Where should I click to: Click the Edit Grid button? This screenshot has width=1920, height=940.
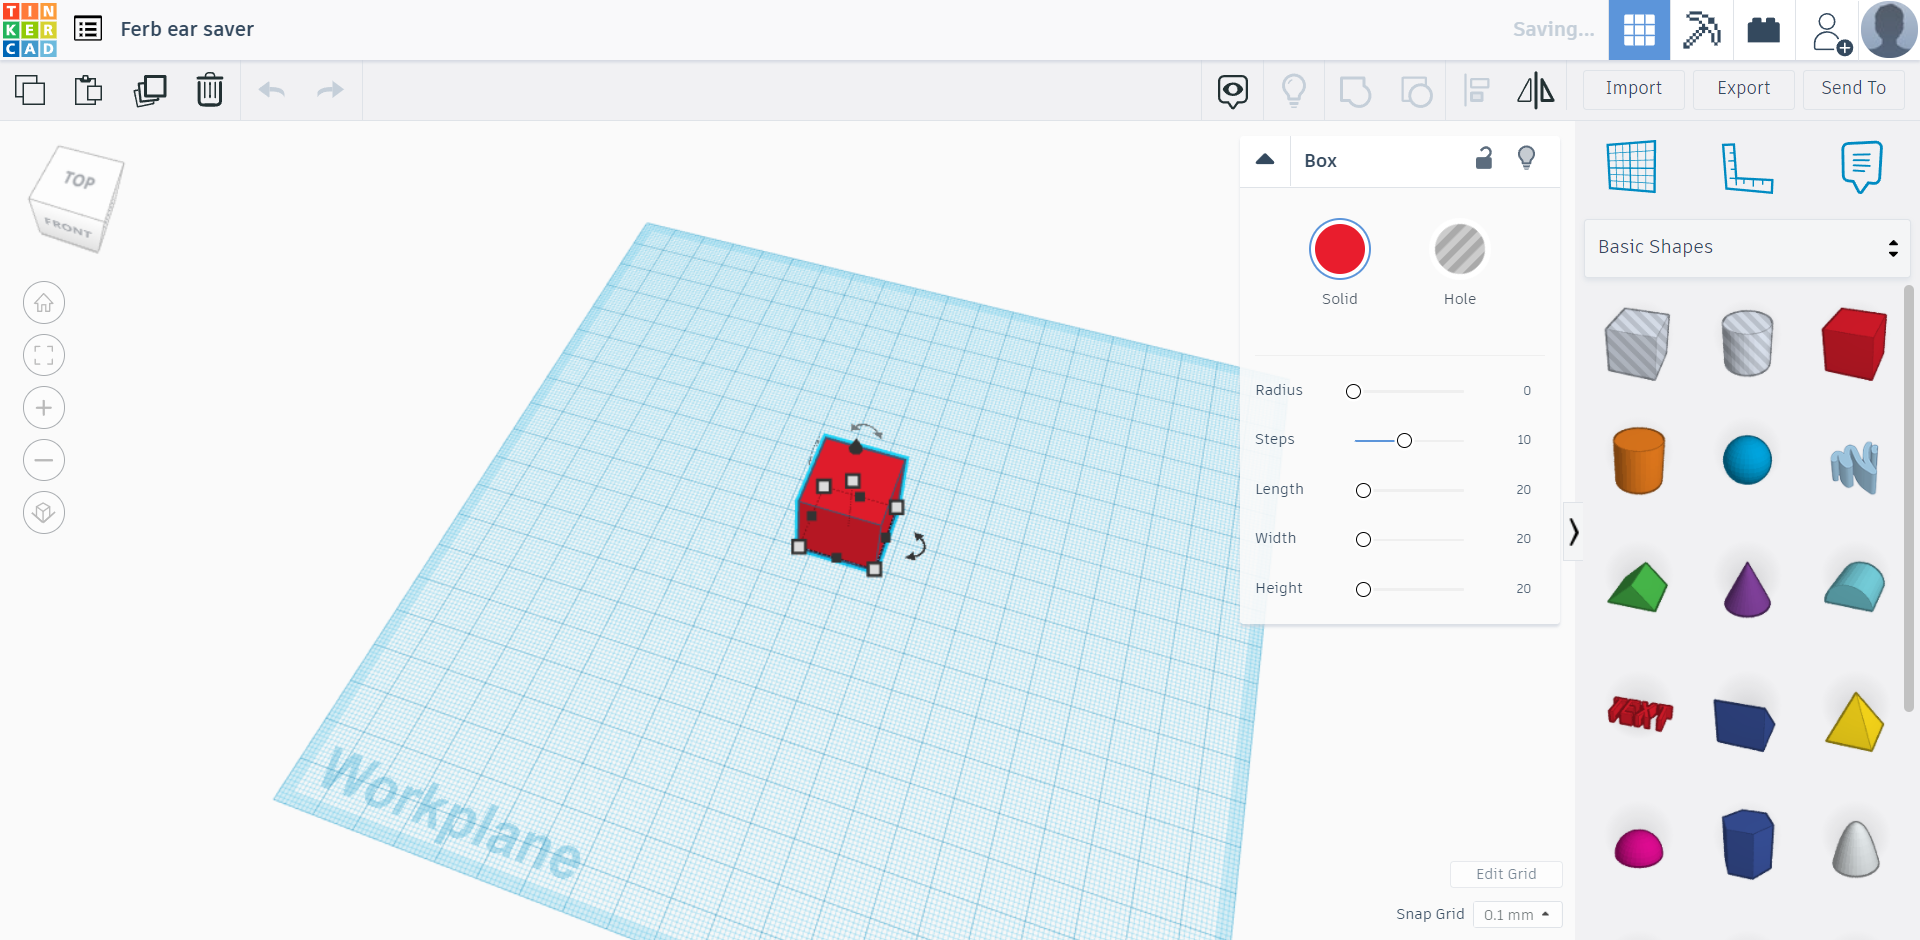1506,874
